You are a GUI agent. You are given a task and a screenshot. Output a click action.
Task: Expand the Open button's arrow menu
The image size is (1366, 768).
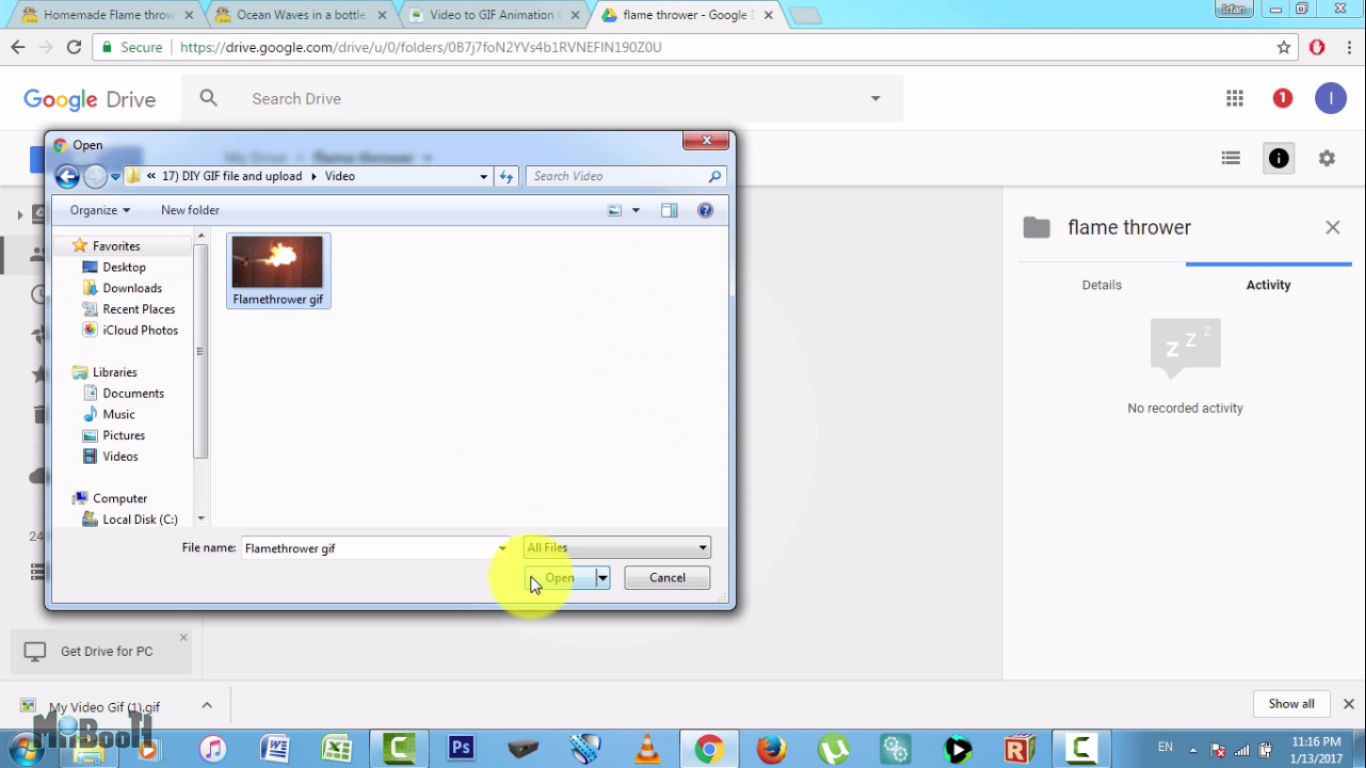(x=603, y=578)
